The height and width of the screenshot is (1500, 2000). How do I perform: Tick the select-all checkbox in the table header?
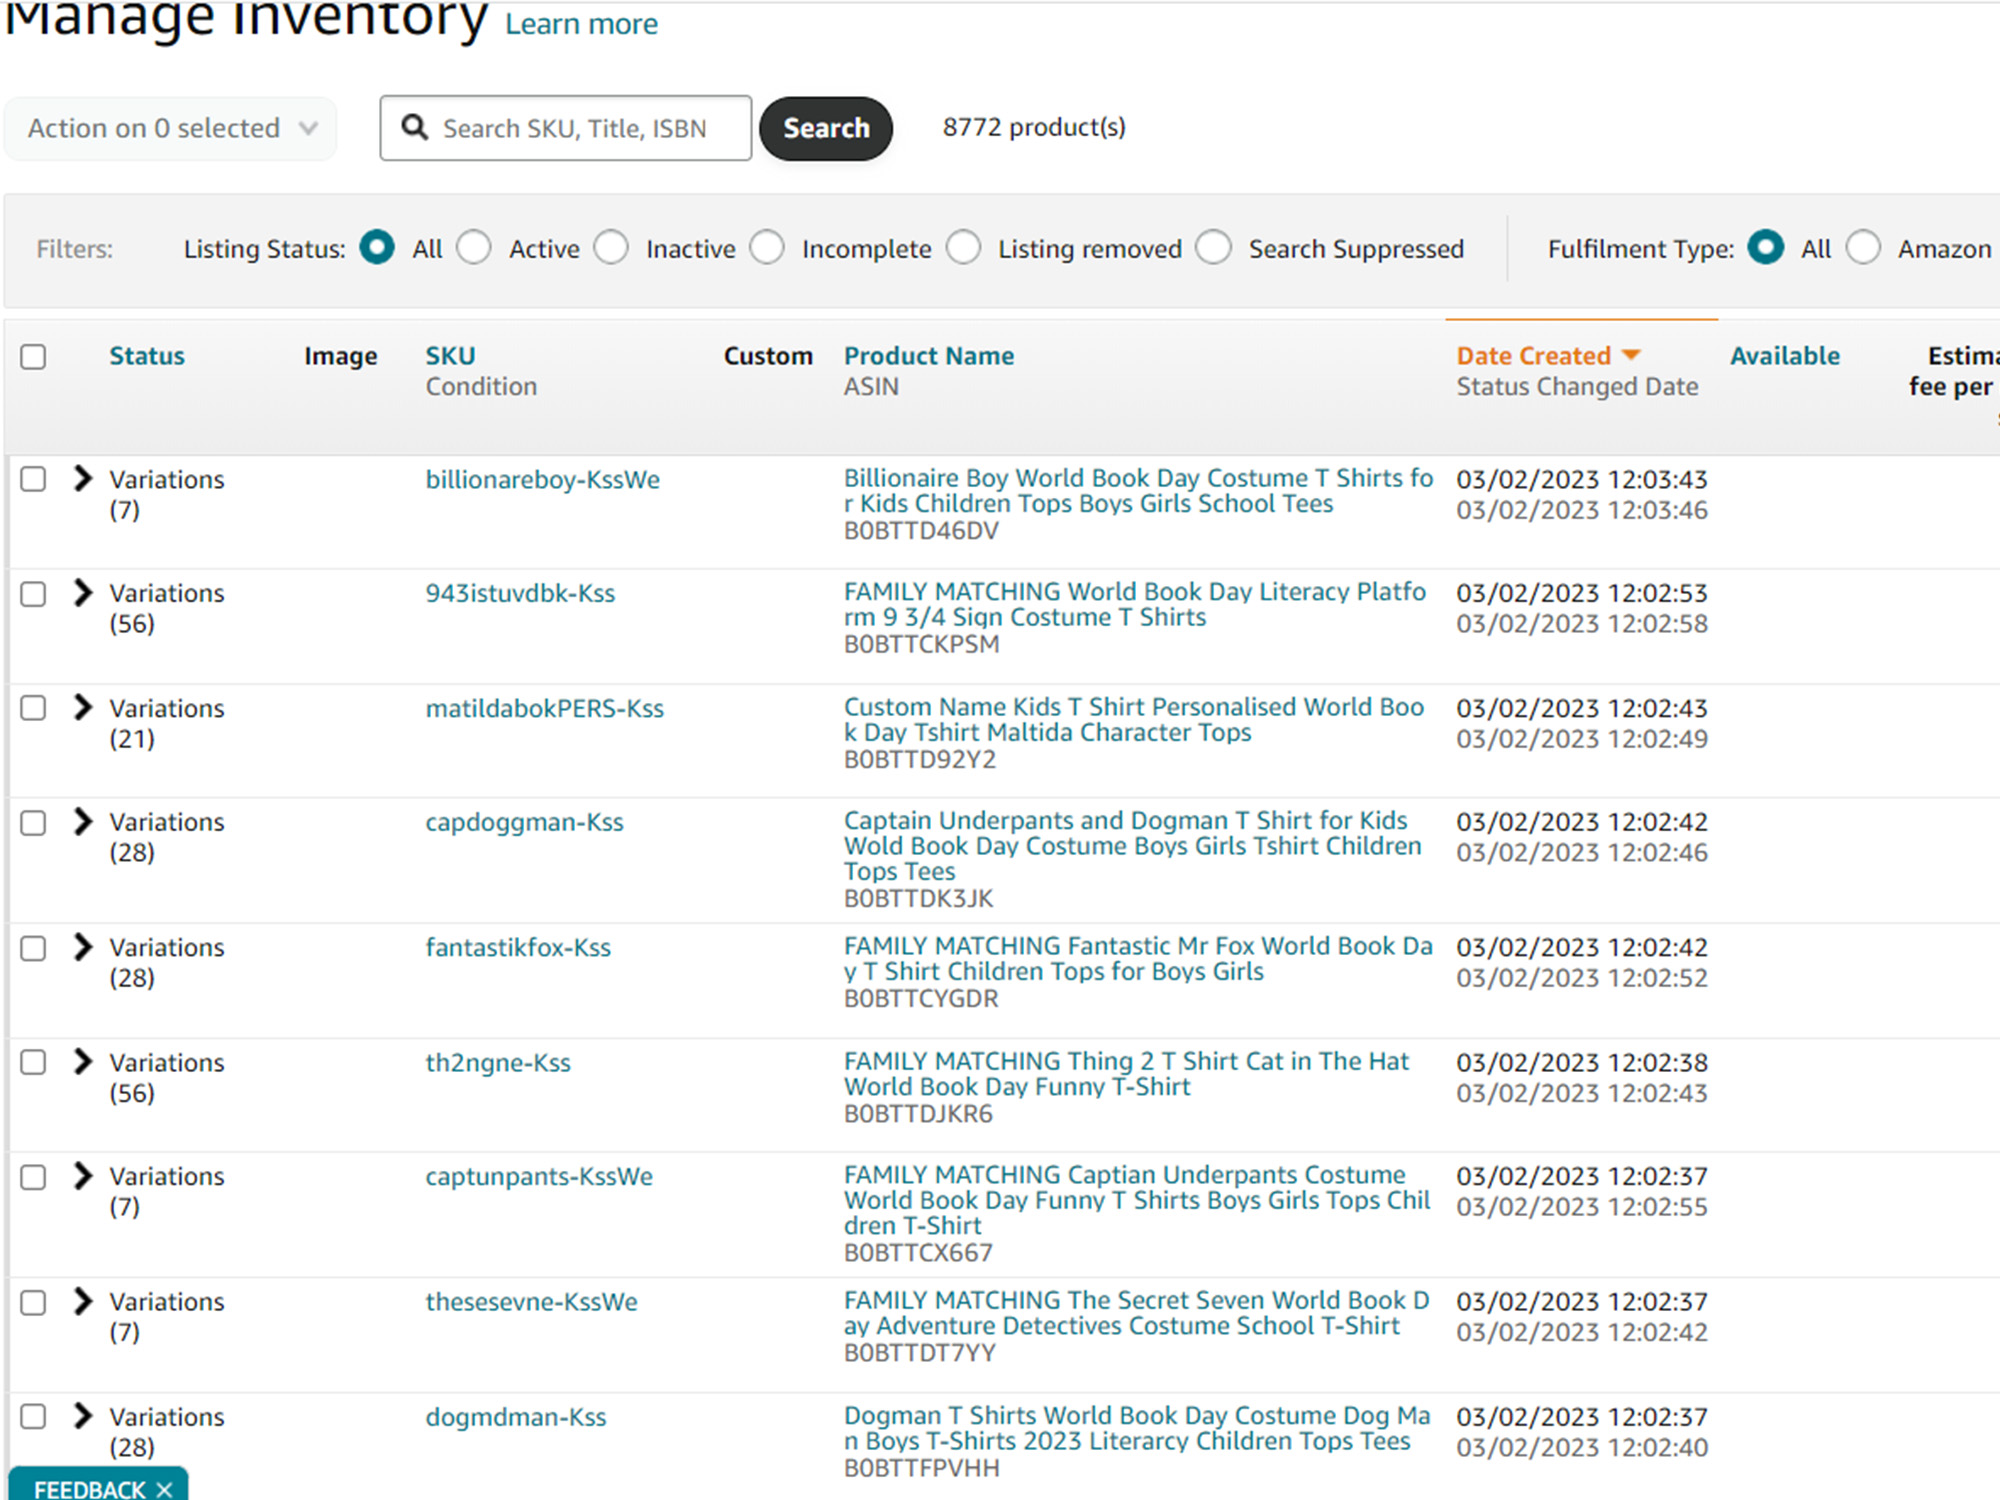33,356
